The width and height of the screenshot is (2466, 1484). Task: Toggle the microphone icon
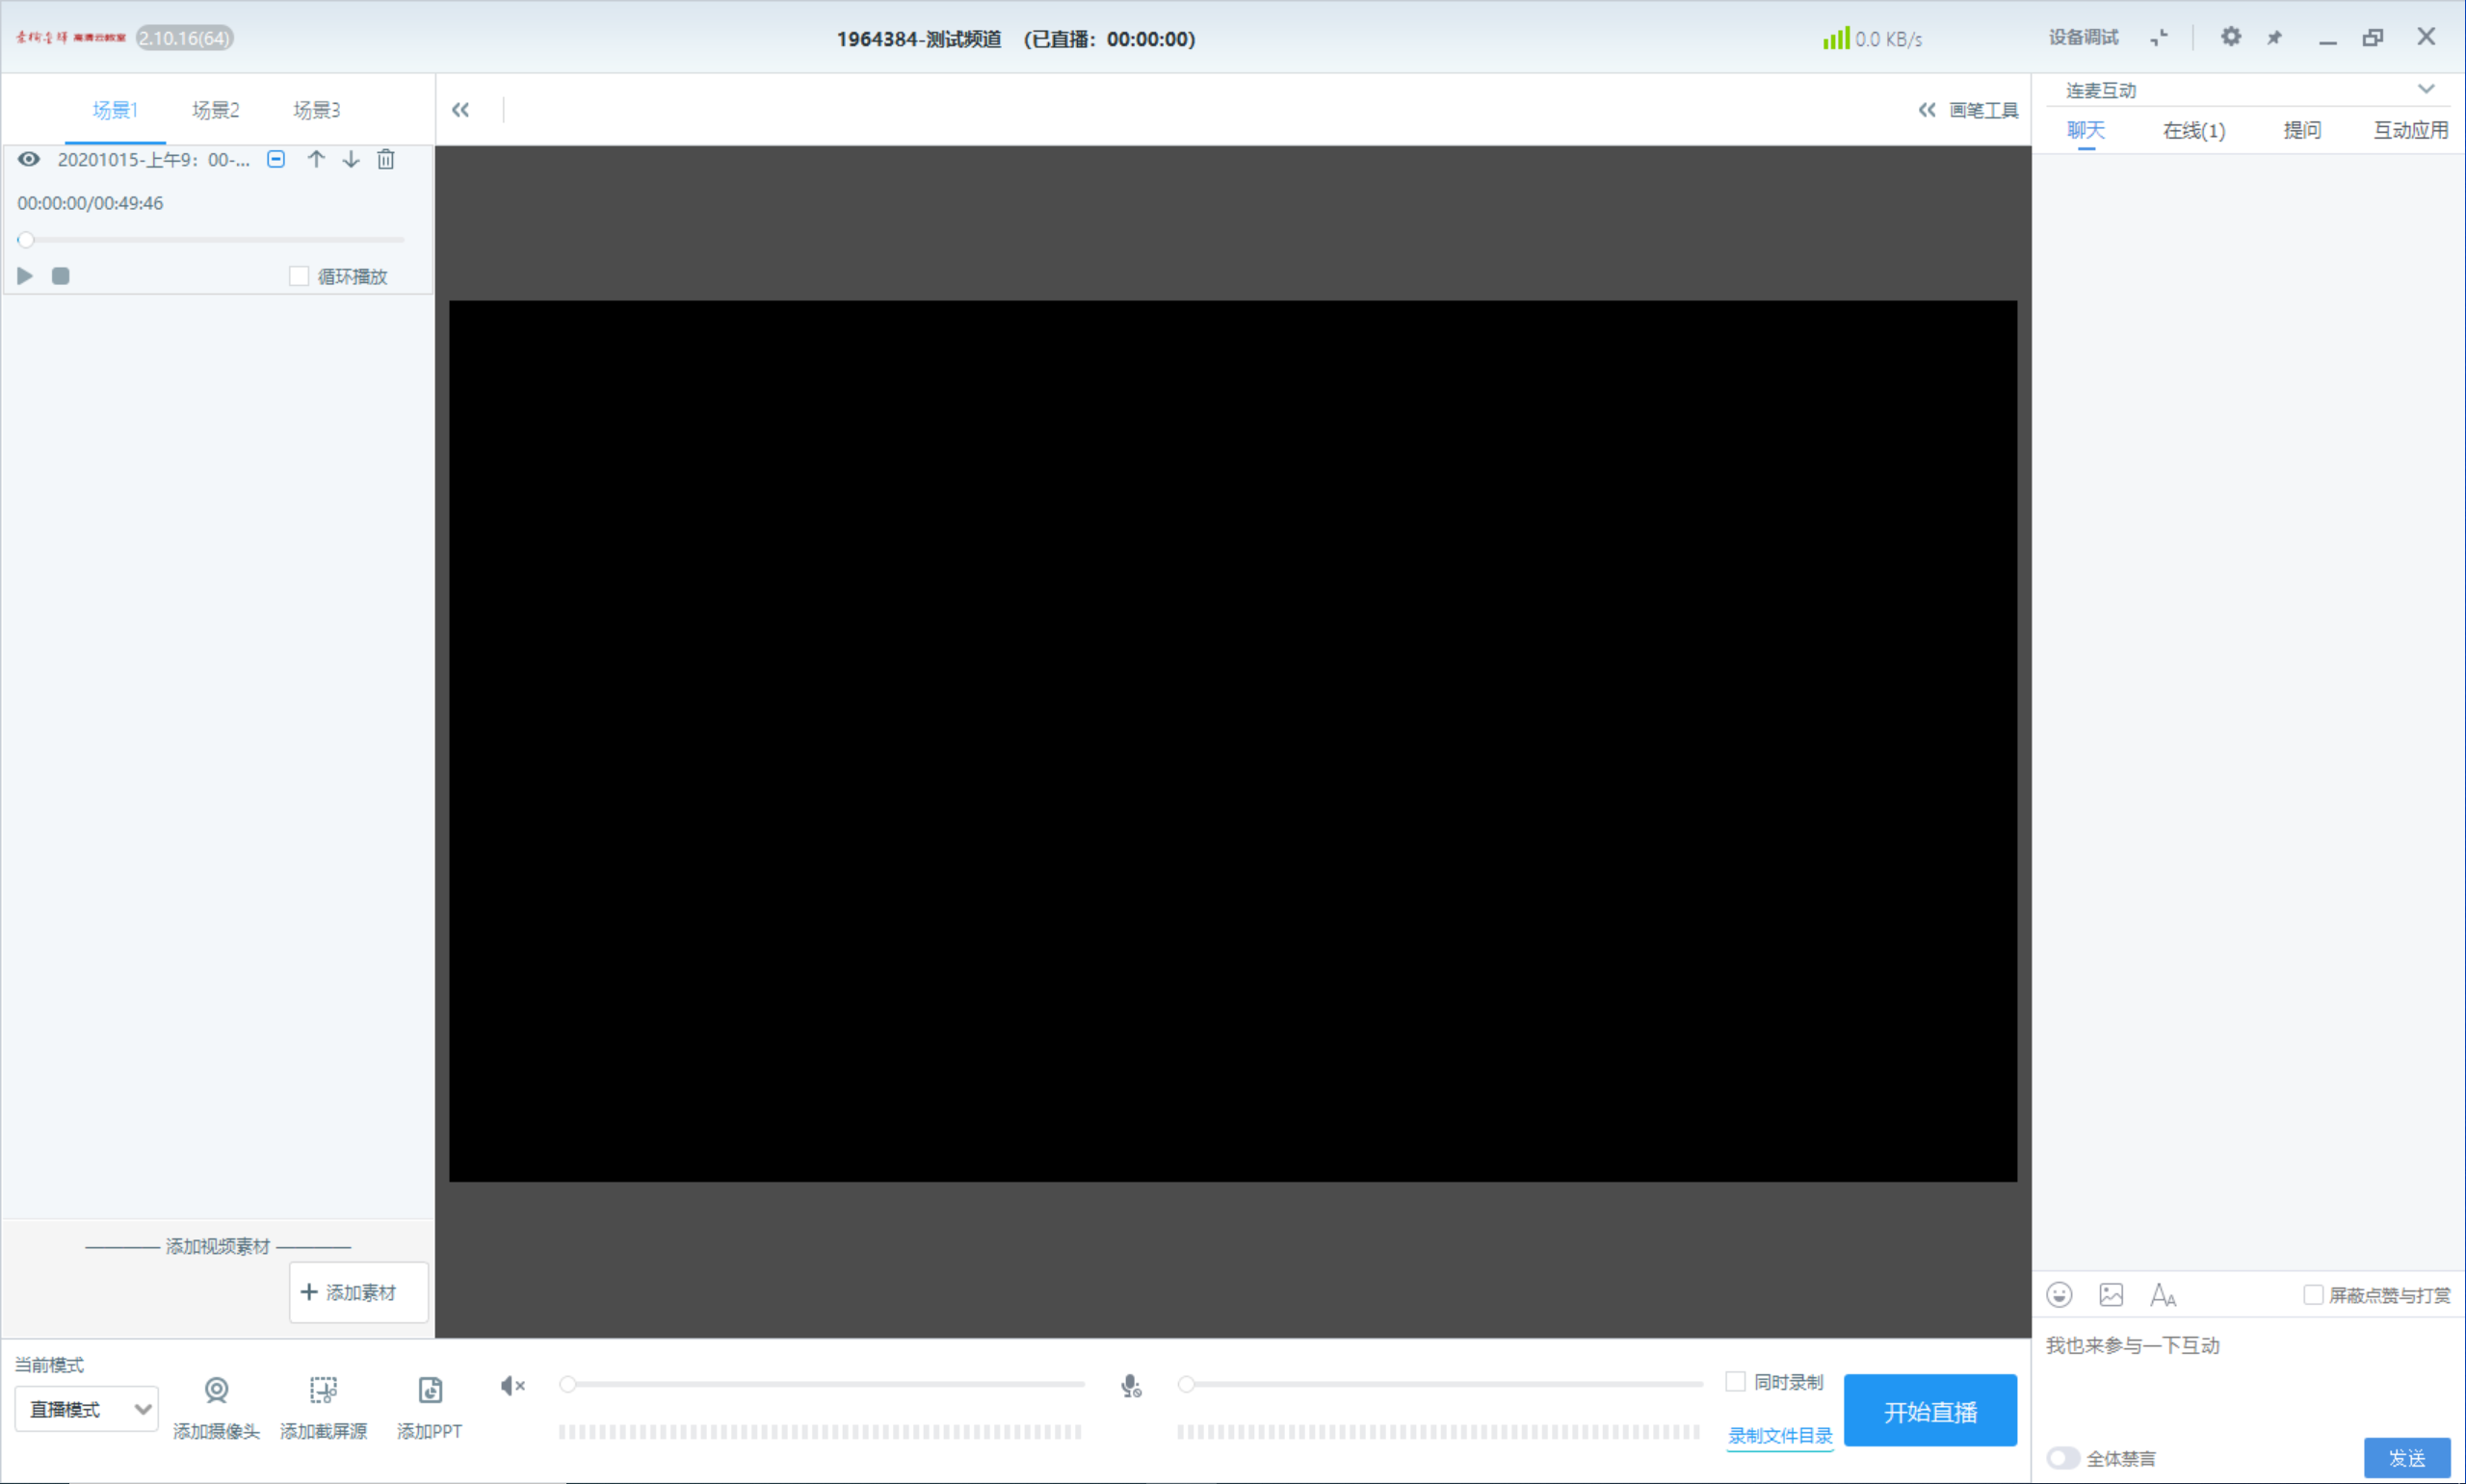pyautogui.click(x=1130, y=1386)
